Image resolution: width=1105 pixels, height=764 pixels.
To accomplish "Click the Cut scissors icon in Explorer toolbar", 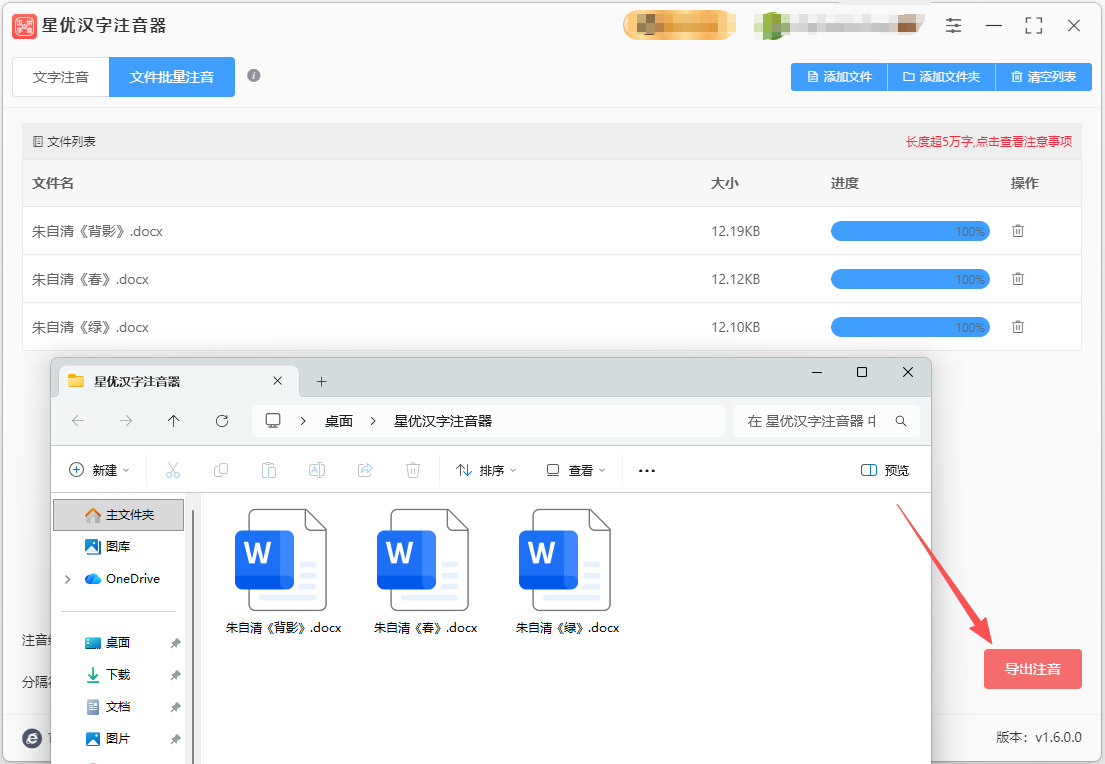I will [x=173, y=470].
